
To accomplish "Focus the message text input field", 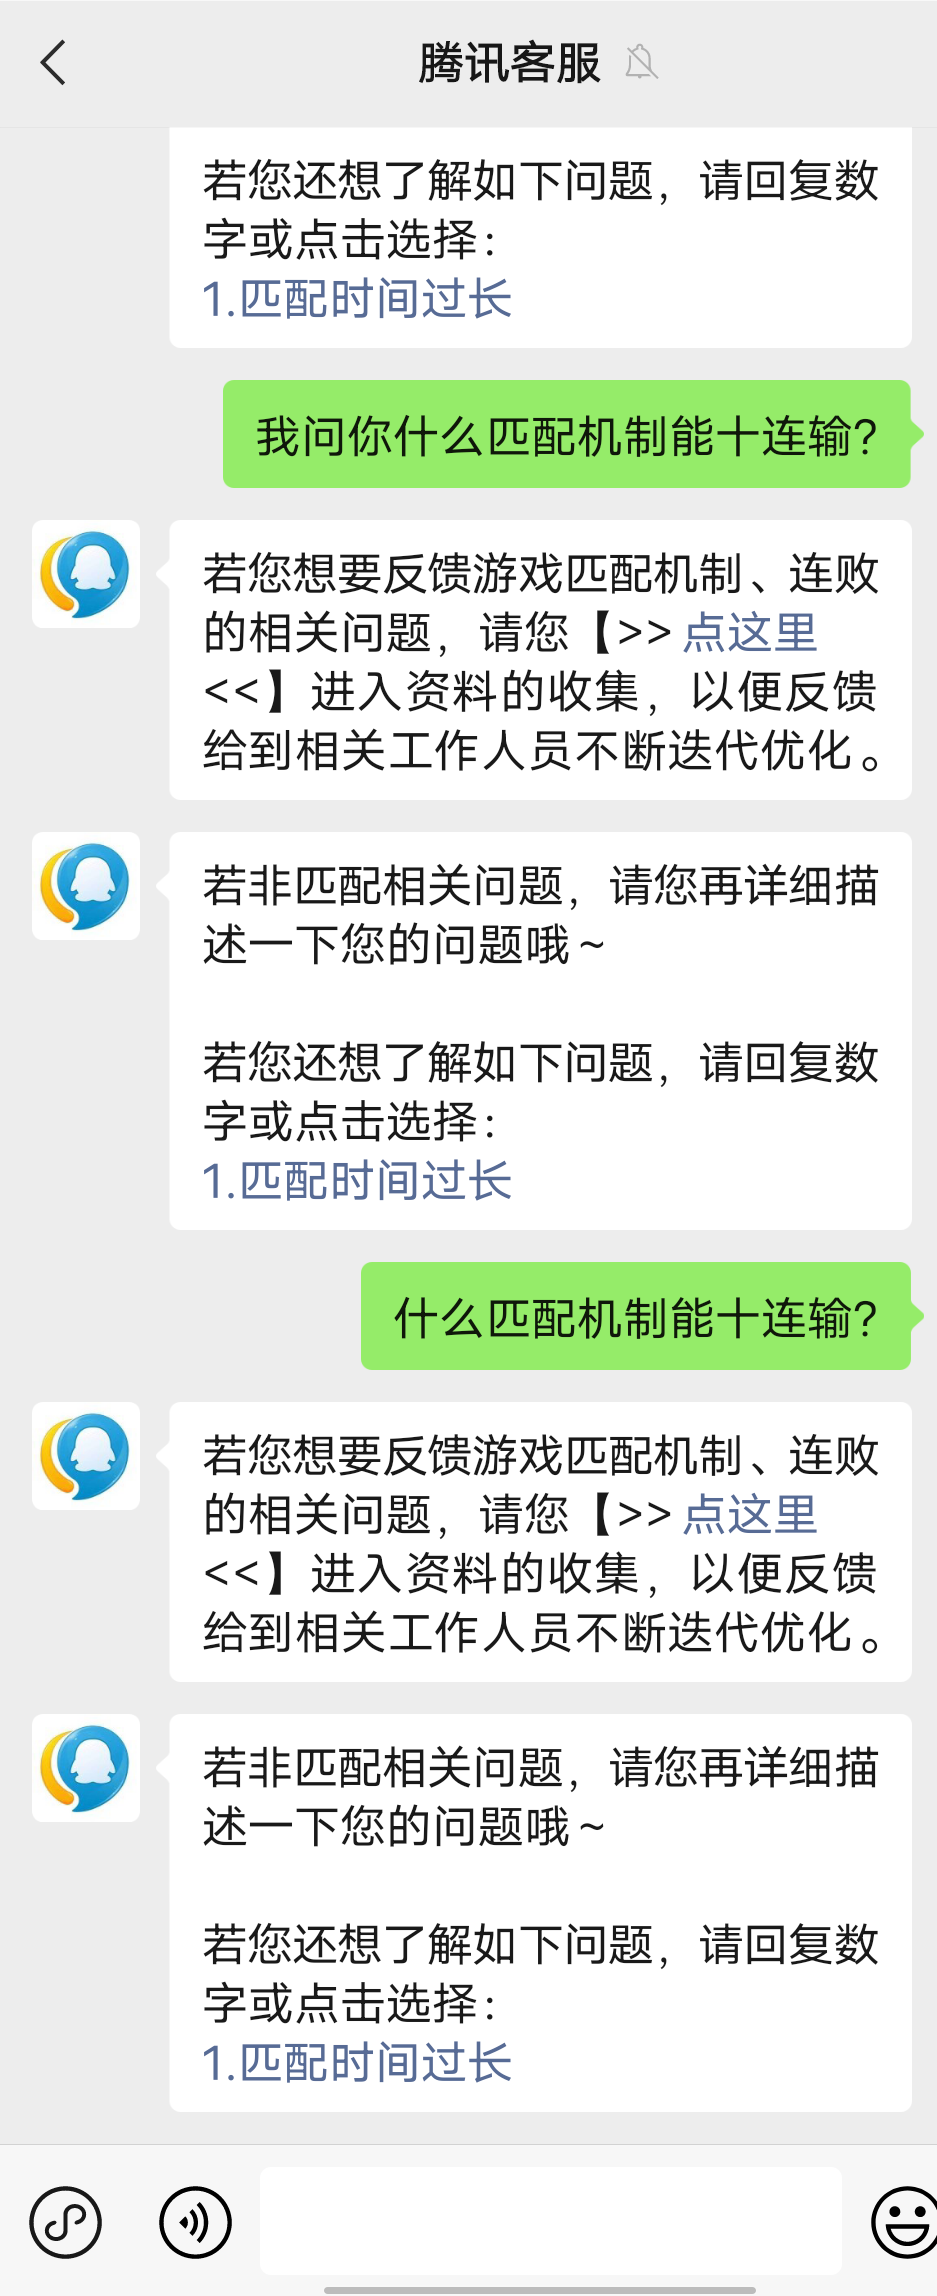I will pyautogui.click(x=551, y=2221).
